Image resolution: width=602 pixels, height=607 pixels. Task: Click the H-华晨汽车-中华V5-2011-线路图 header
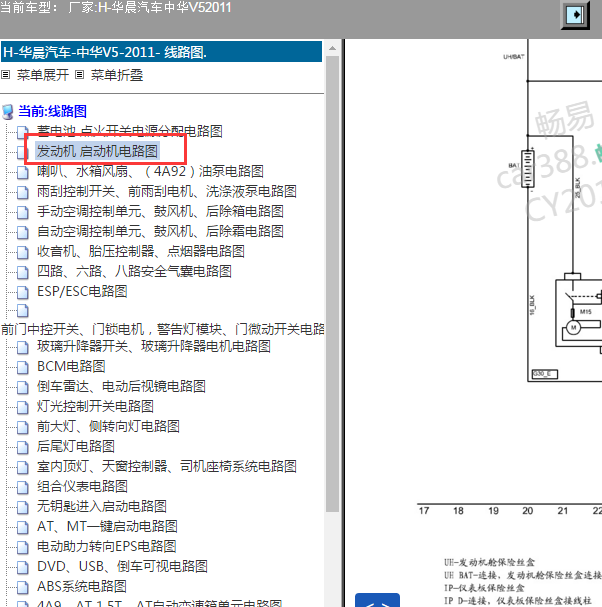(161, 51)
